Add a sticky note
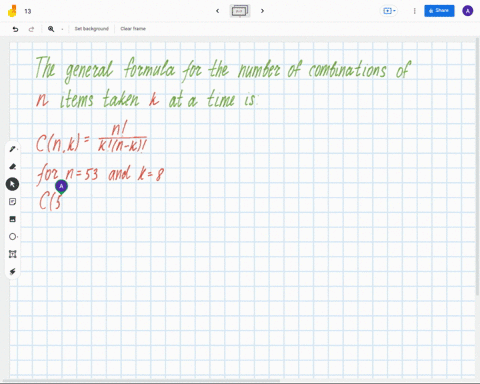 [x=13, y=202]
